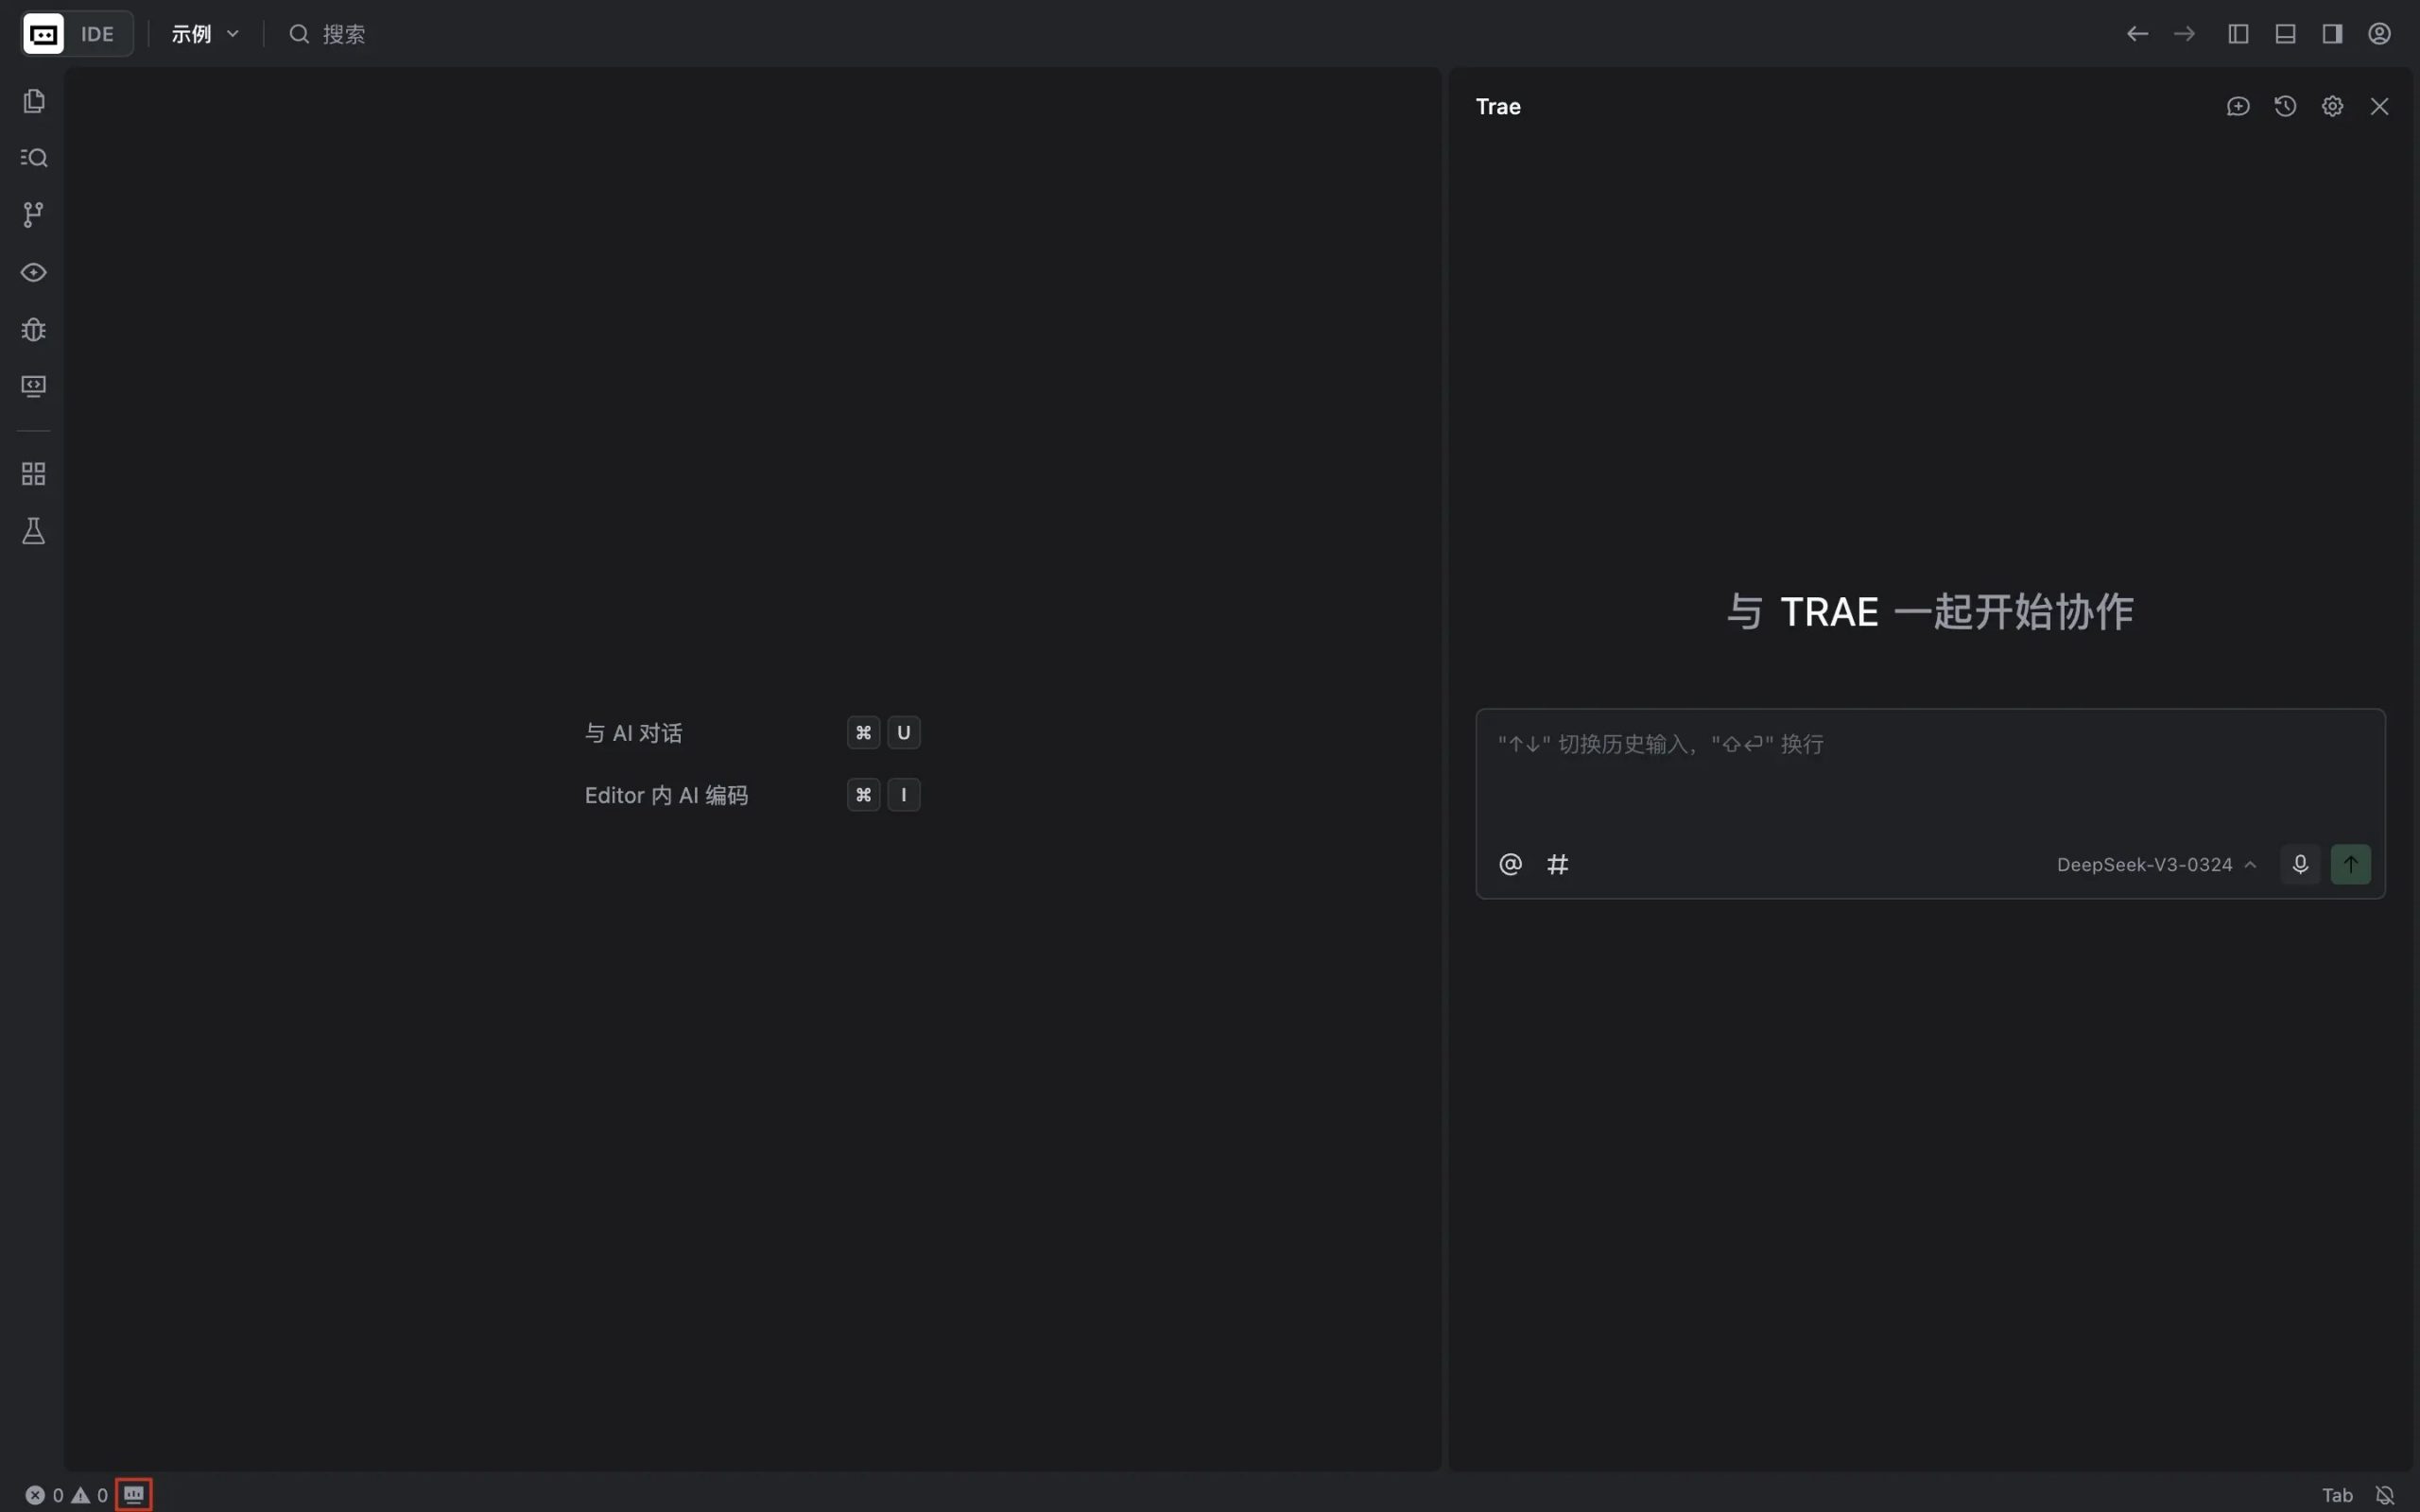Open the Explorer files view
This screenshot has width=2420, height=1512.
click(x=34, y=101)
